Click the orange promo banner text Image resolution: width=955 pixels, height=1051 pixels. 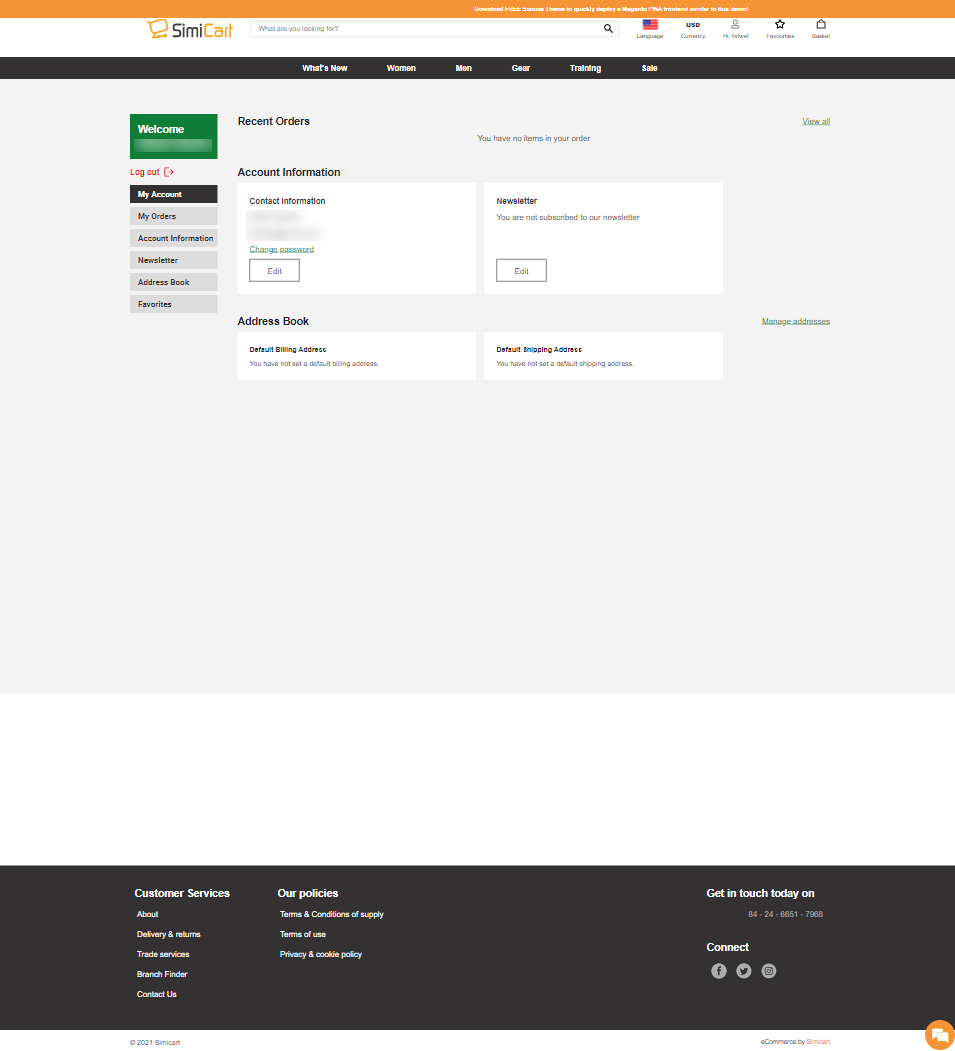[x=611, y=9]
